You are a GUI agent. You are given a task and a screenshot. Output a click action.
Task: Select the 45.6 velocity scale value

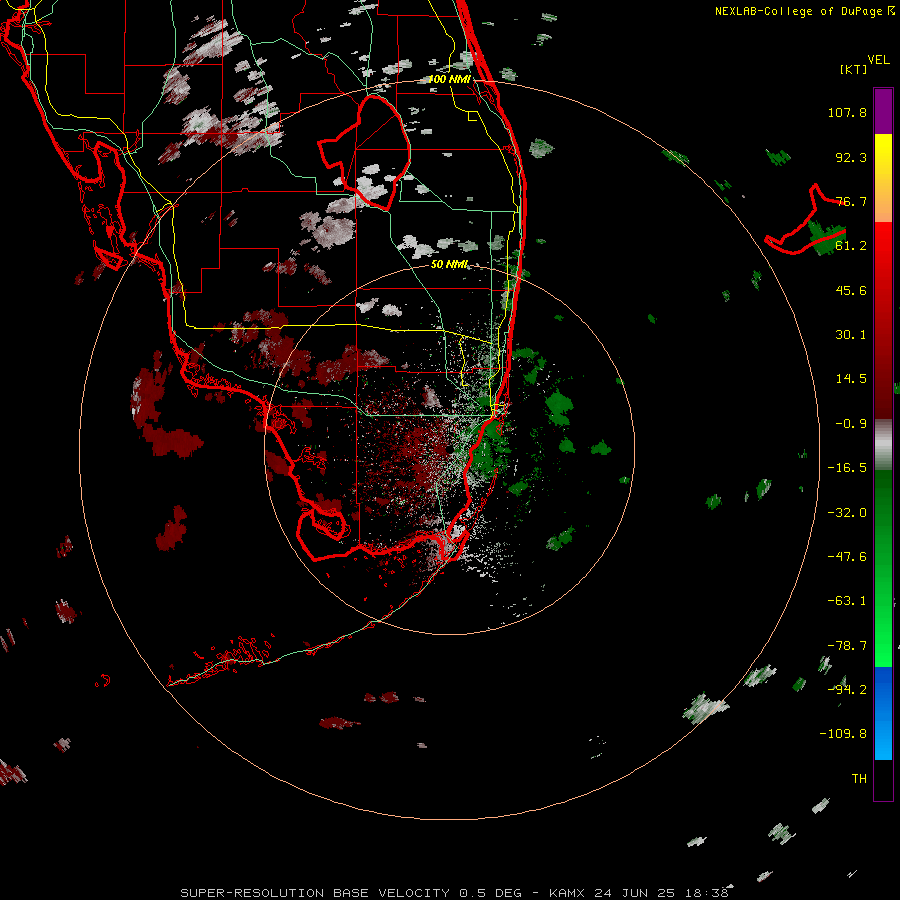pos(851,290)
